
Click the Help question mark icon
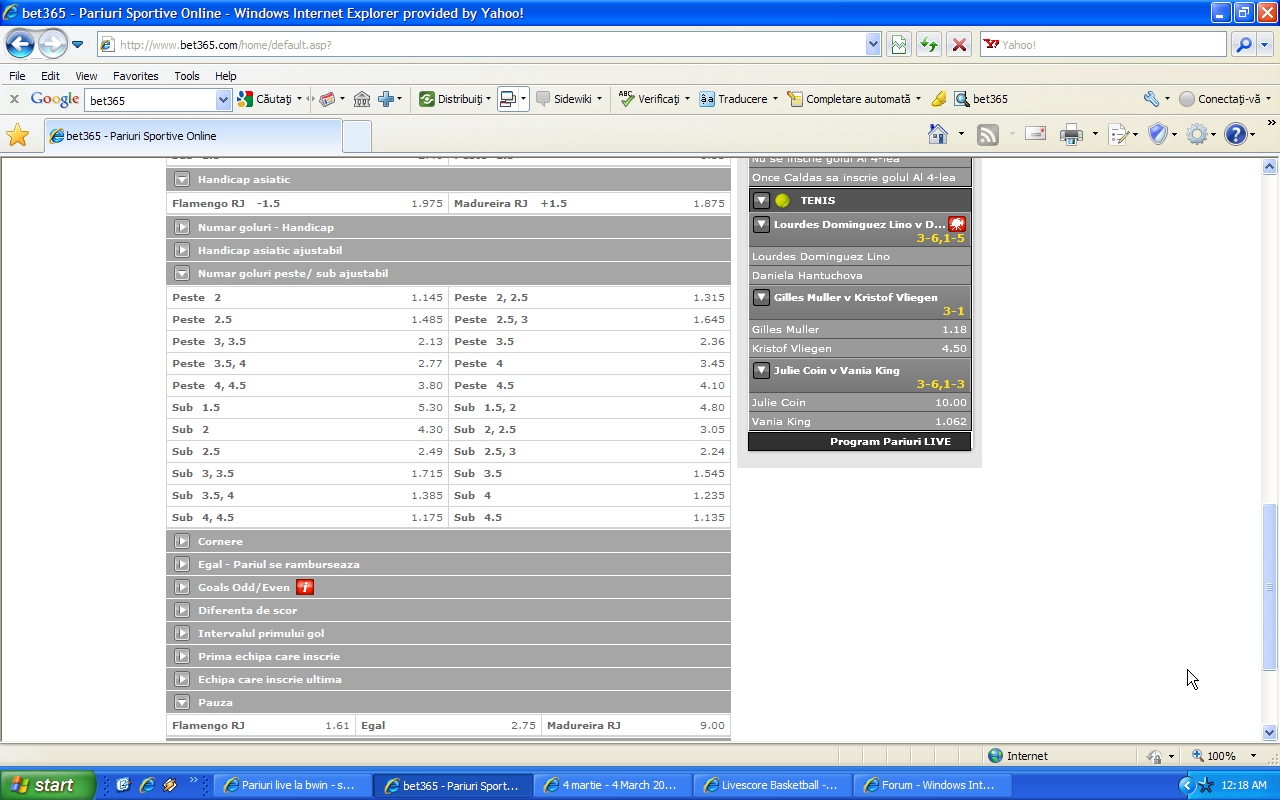(1236, 134)
